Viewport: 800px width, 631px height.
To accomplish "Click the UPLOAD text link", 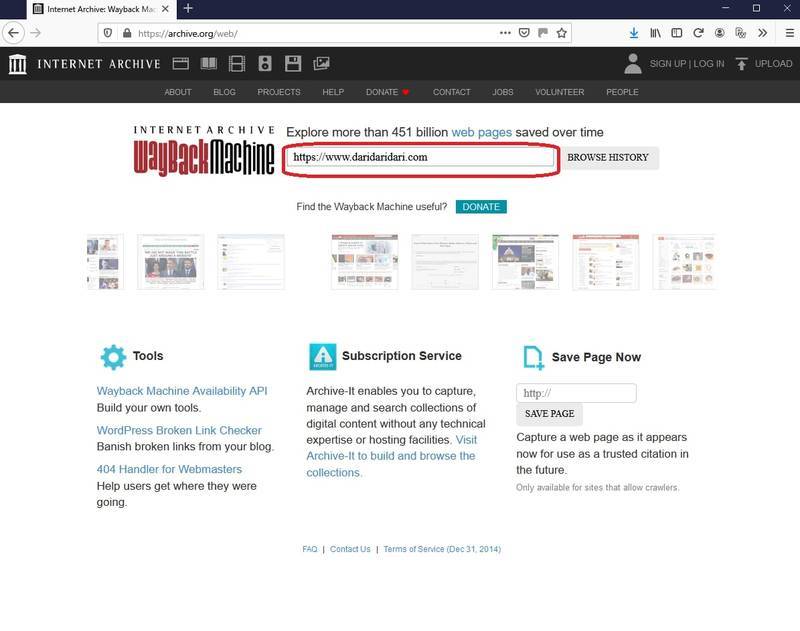I will click(773, 64).
